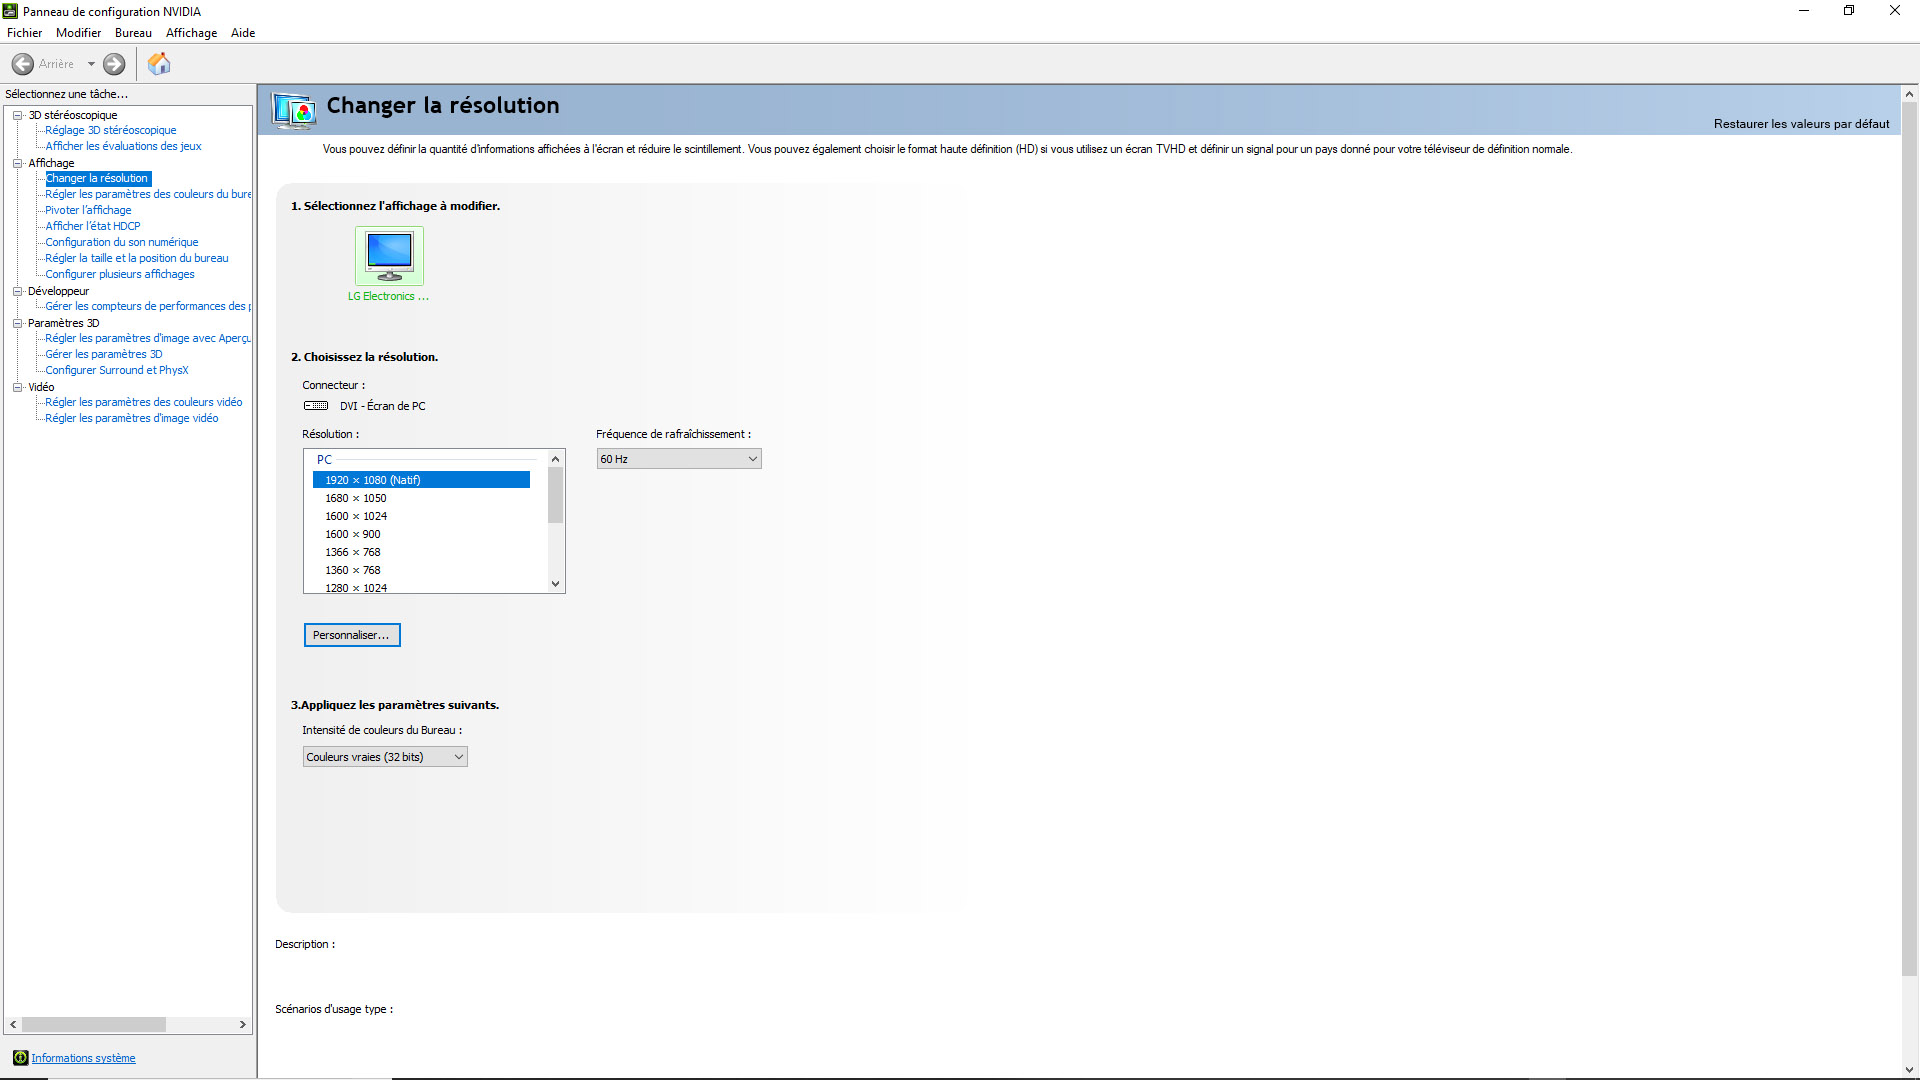Select the LG Electronics monitor icon
The height and width of the screenshot is (1080, 1920).
click(389, 256)
